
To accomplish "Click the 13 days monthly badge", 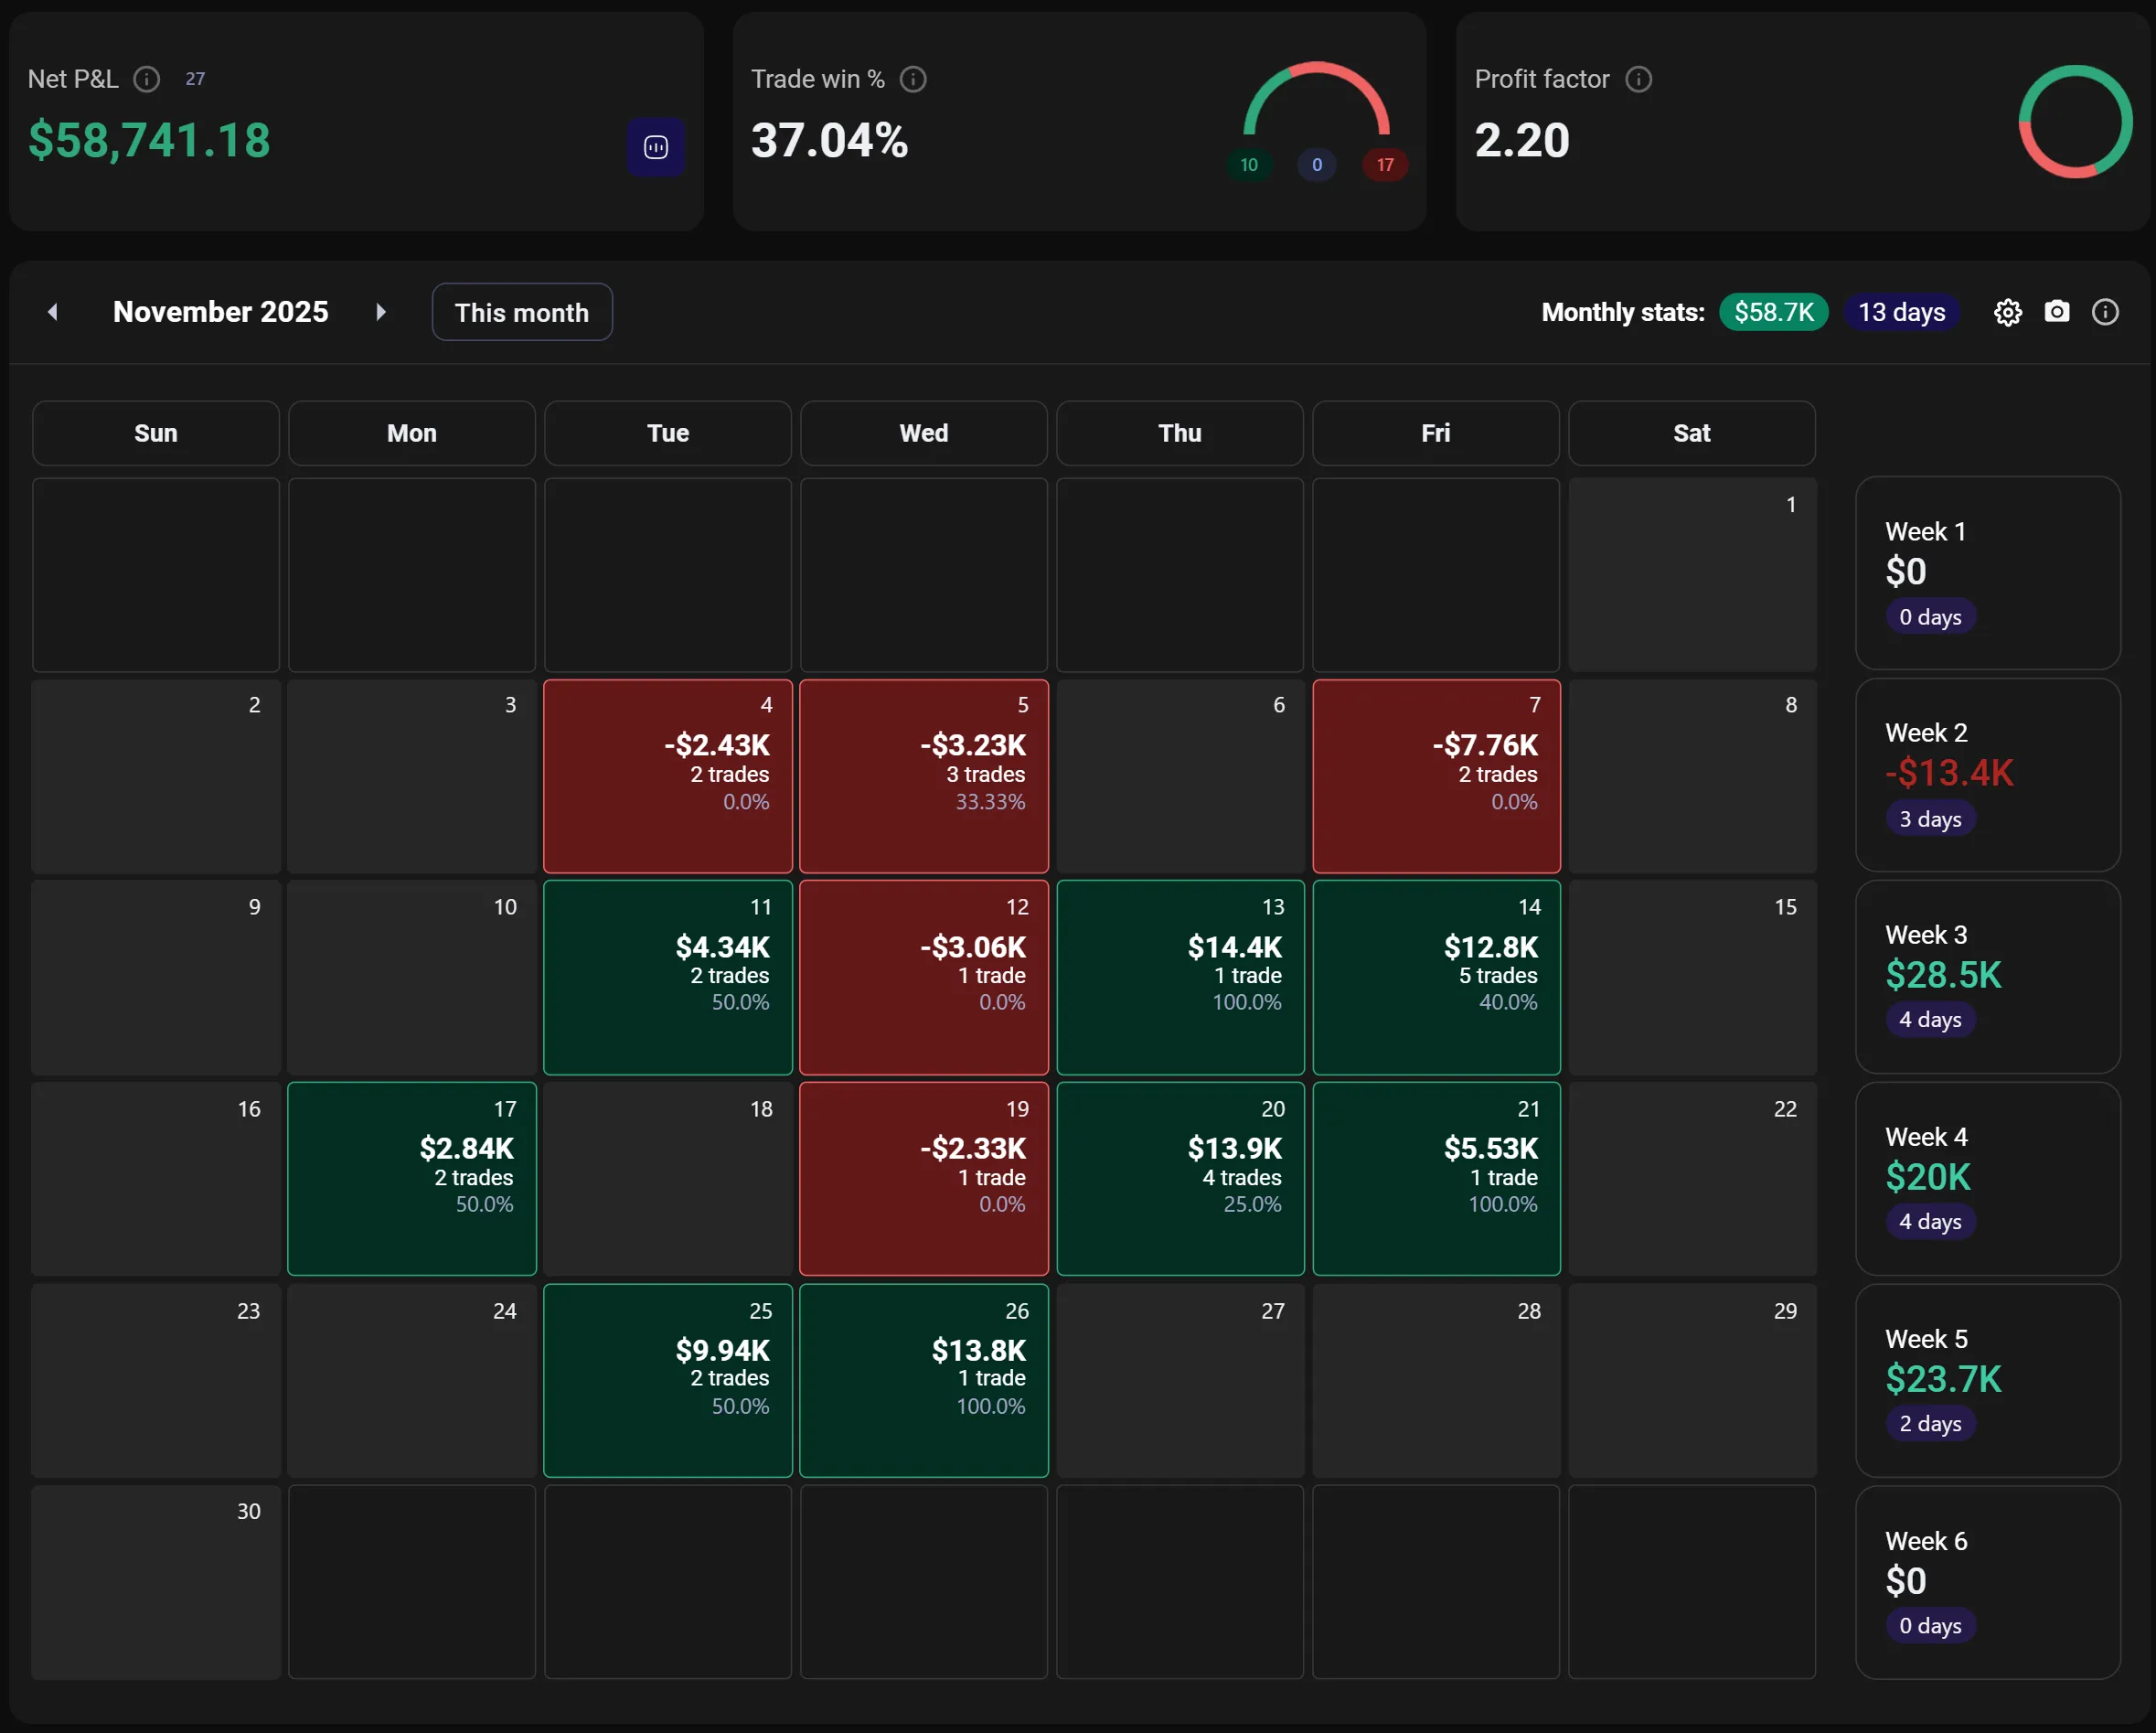I will pyautogui.click(x=1901, y=312).
